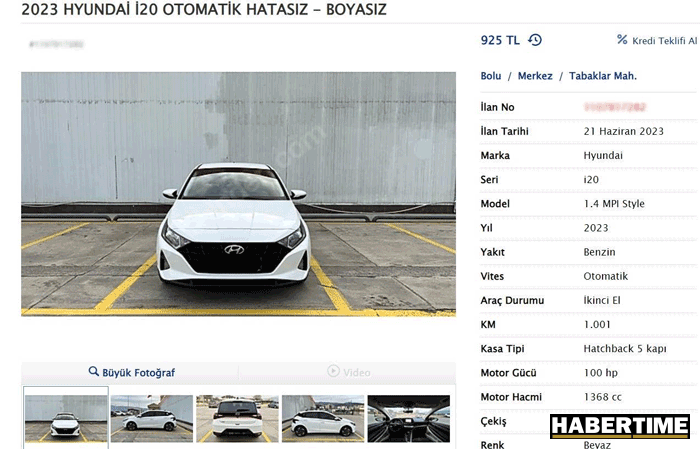Select the rear three-quarter view car thumbnail
Image resolution: width=700 pixels, height=449 pixels.
[323, 418]
